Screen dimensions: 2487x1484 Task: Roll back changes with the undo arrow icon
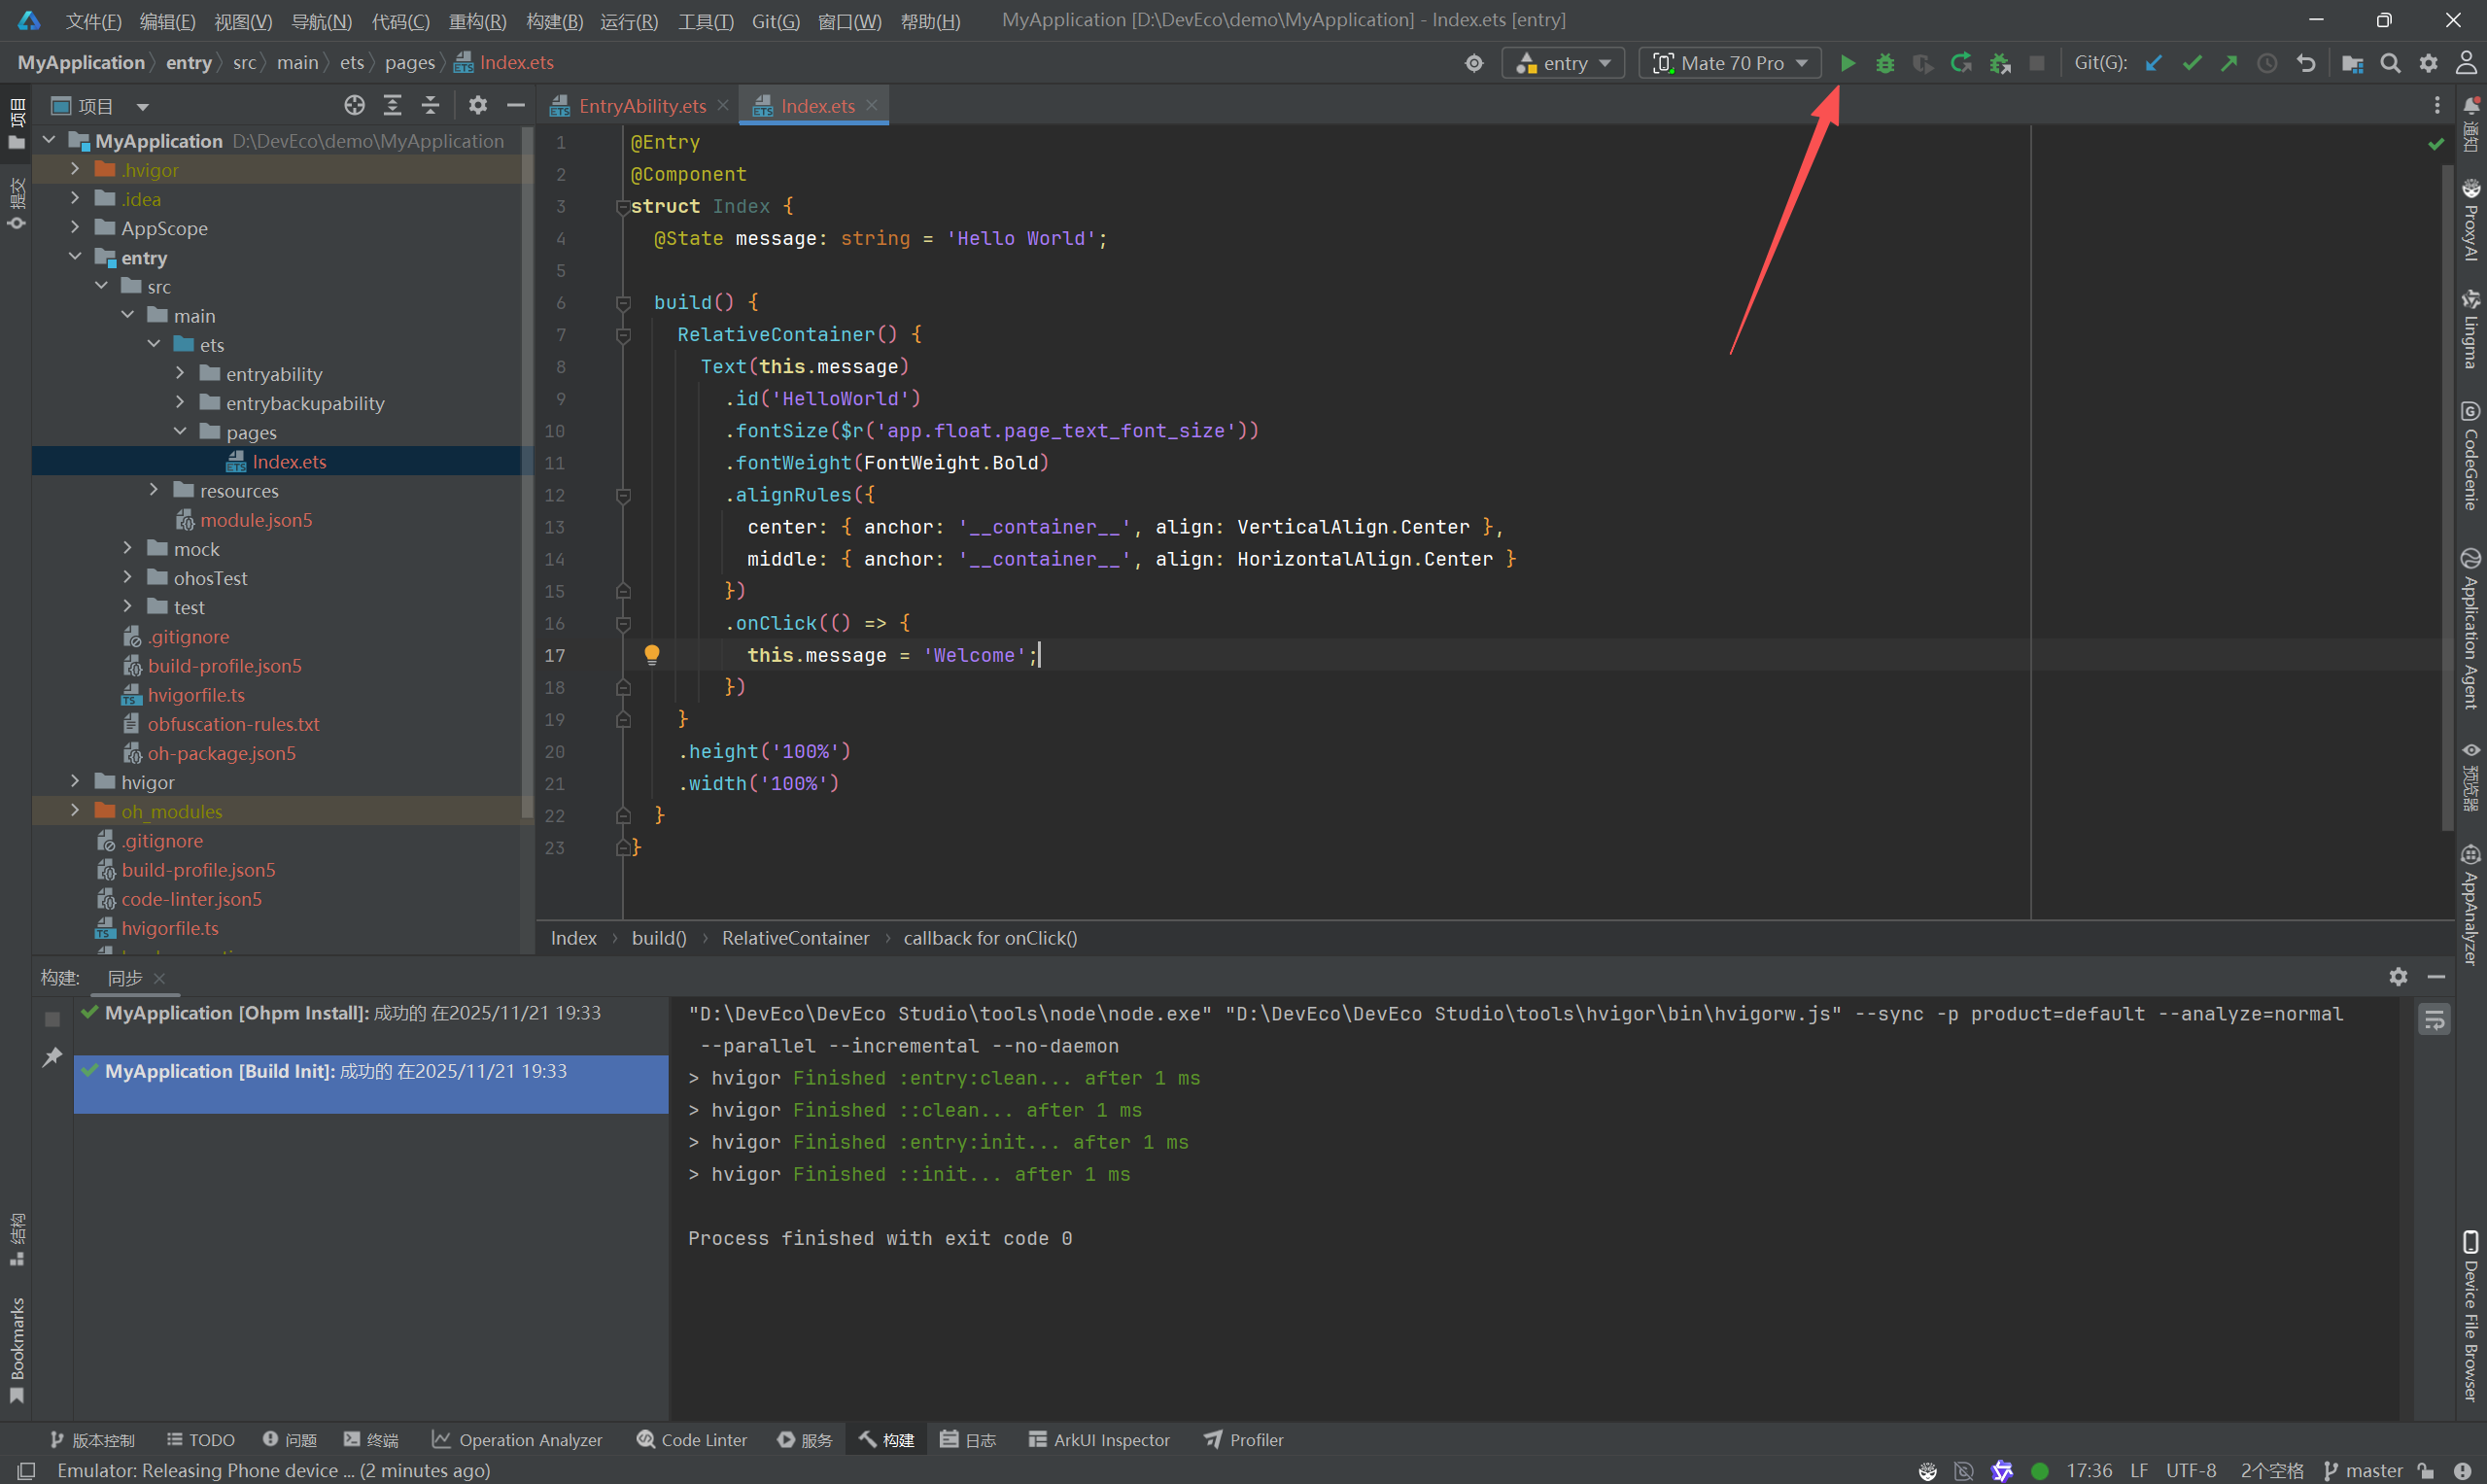tap(2306, 63)
